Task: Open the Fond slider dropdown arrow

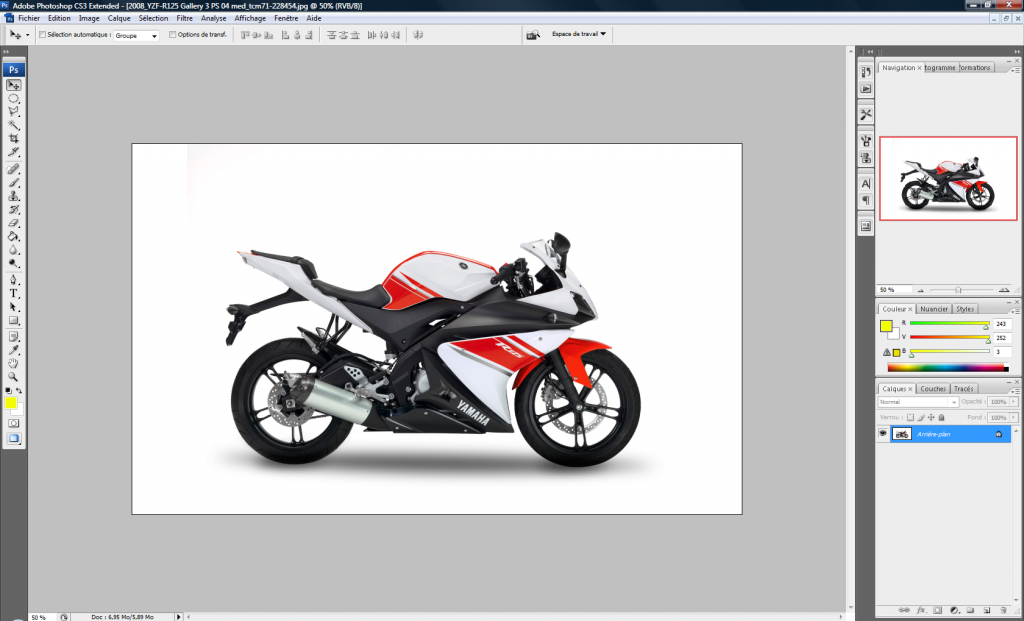Action: pos(1014,417)
